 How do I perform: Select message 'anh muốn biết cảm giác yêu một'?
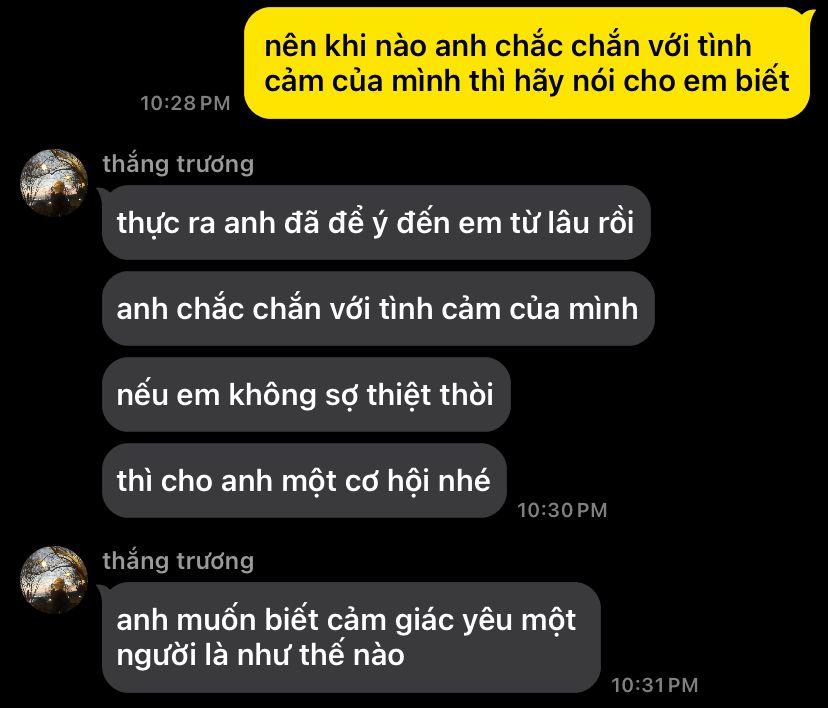tap(351, 637)
